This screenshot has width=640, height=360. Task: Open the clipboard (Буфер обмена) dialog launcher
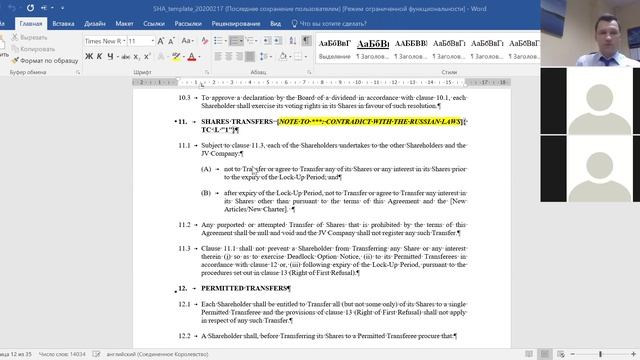(78, 72)
